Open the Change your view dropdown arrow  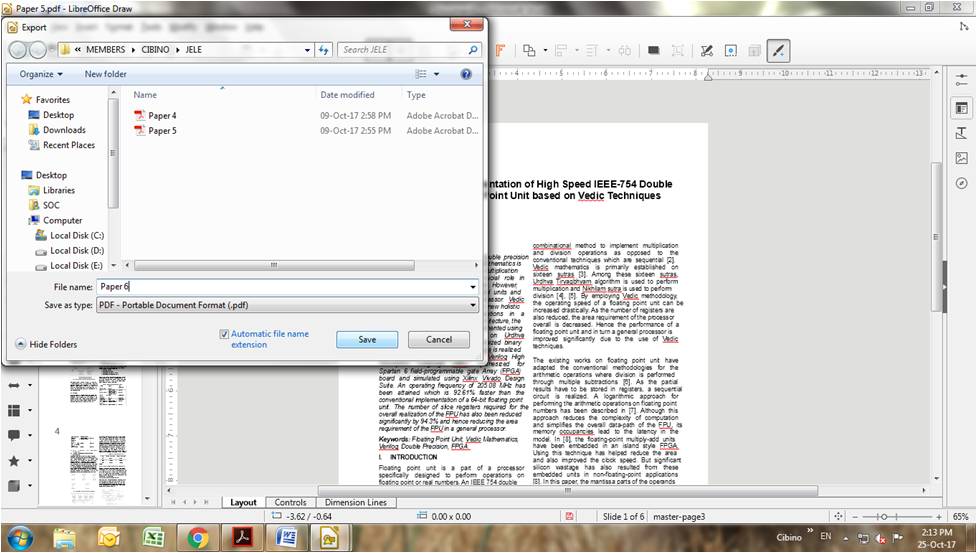[x=436, y=73]
